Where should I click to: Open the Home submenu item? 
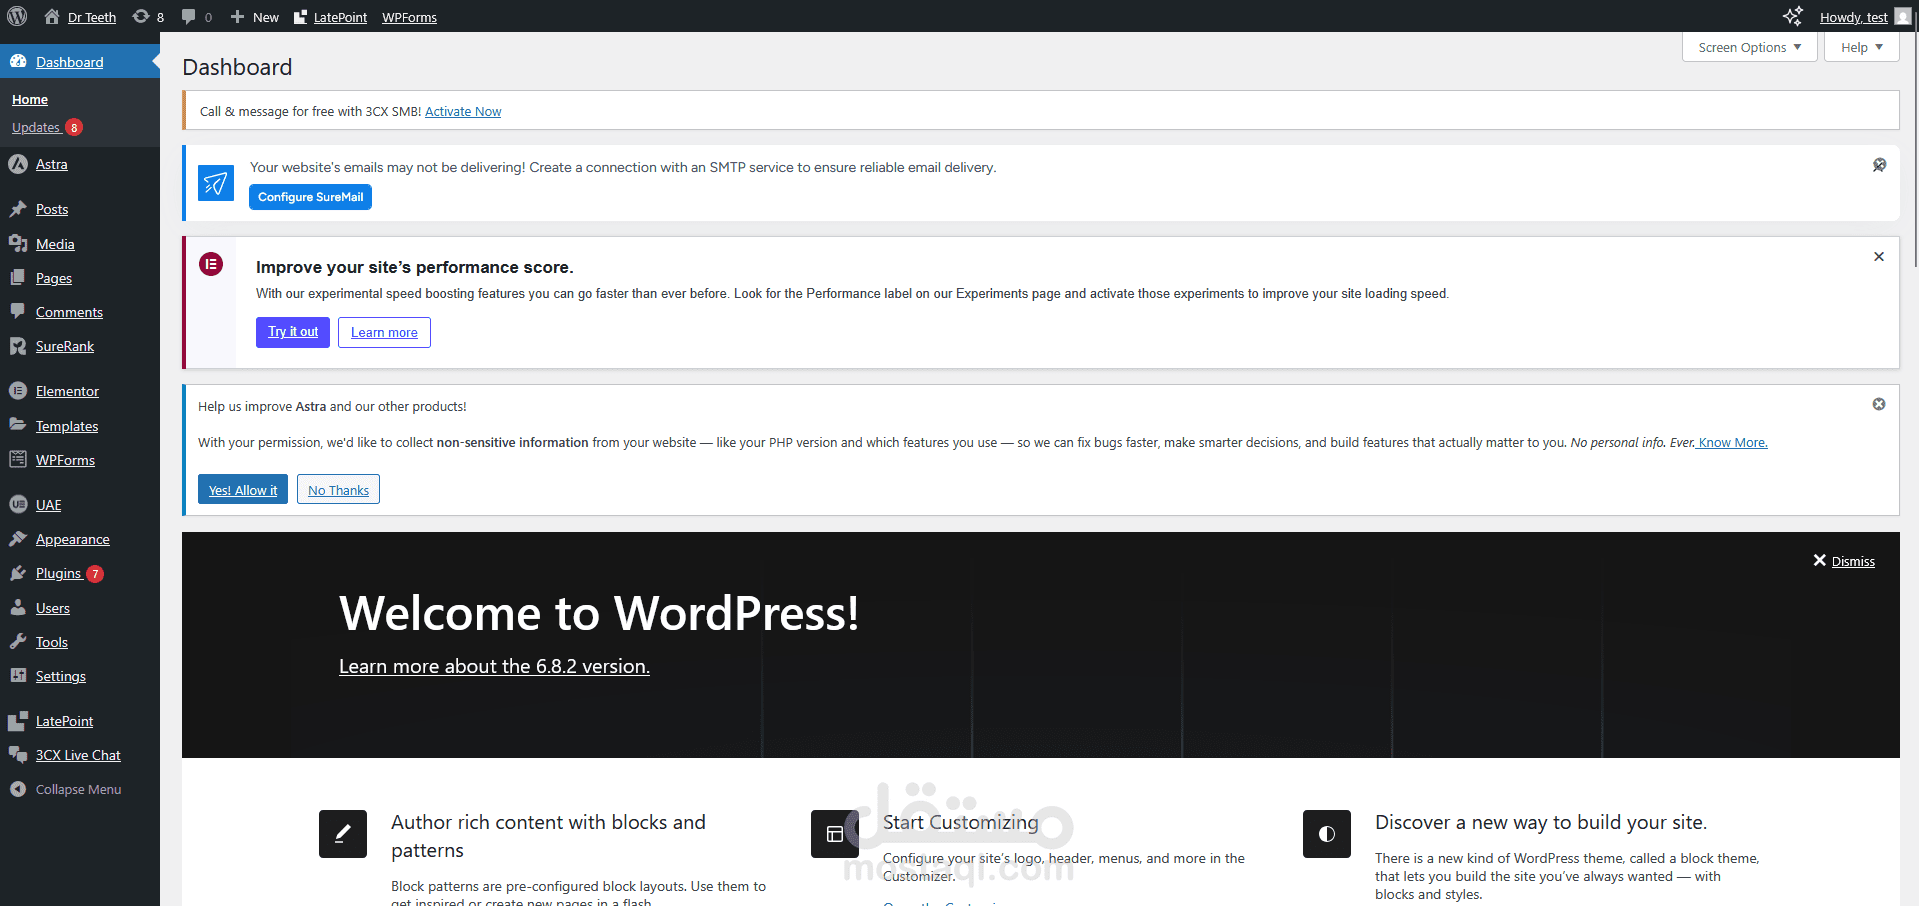click(30, 99)
